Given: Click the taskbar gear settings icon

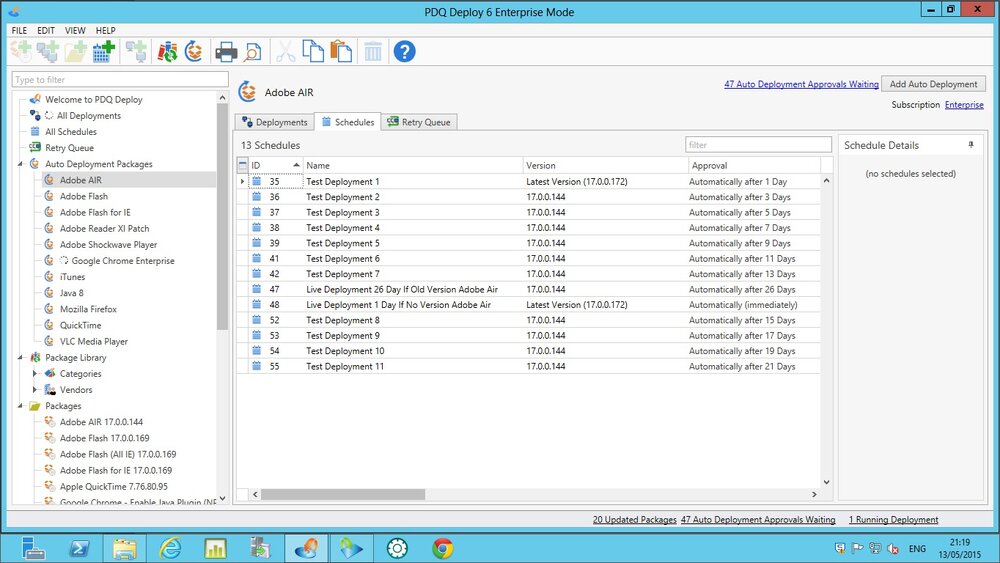Looking at the screenshot, I should point(397,548).
